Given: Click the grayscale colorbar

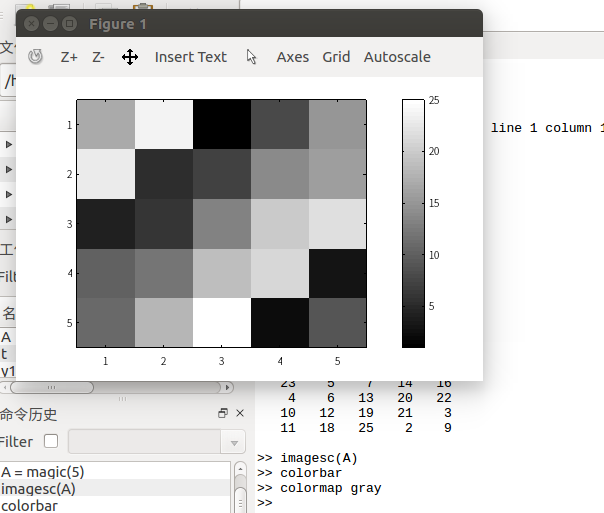Looking at the screenshot, I should [413, 223].
